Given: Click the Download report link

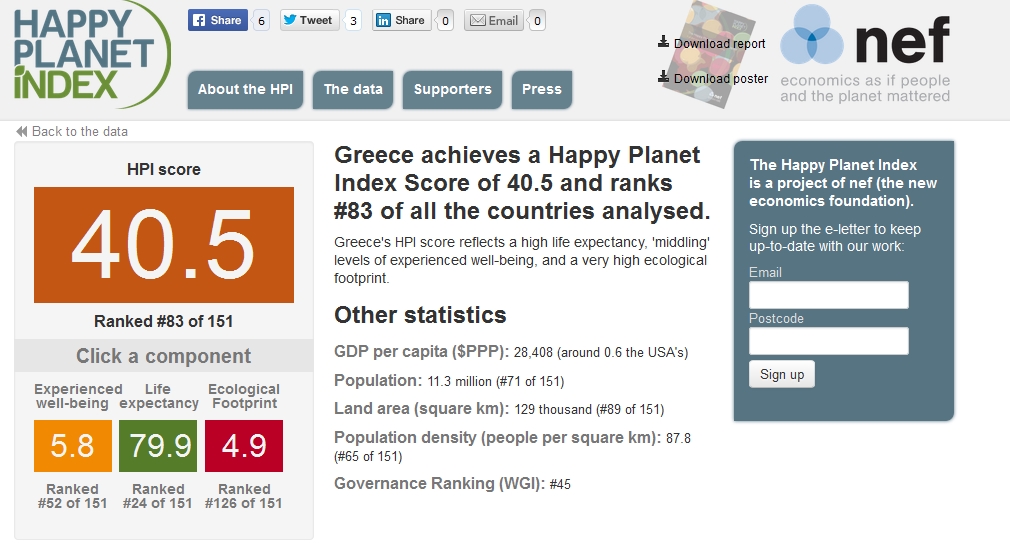Looking at the screenshot, I should tap(719, 43).
